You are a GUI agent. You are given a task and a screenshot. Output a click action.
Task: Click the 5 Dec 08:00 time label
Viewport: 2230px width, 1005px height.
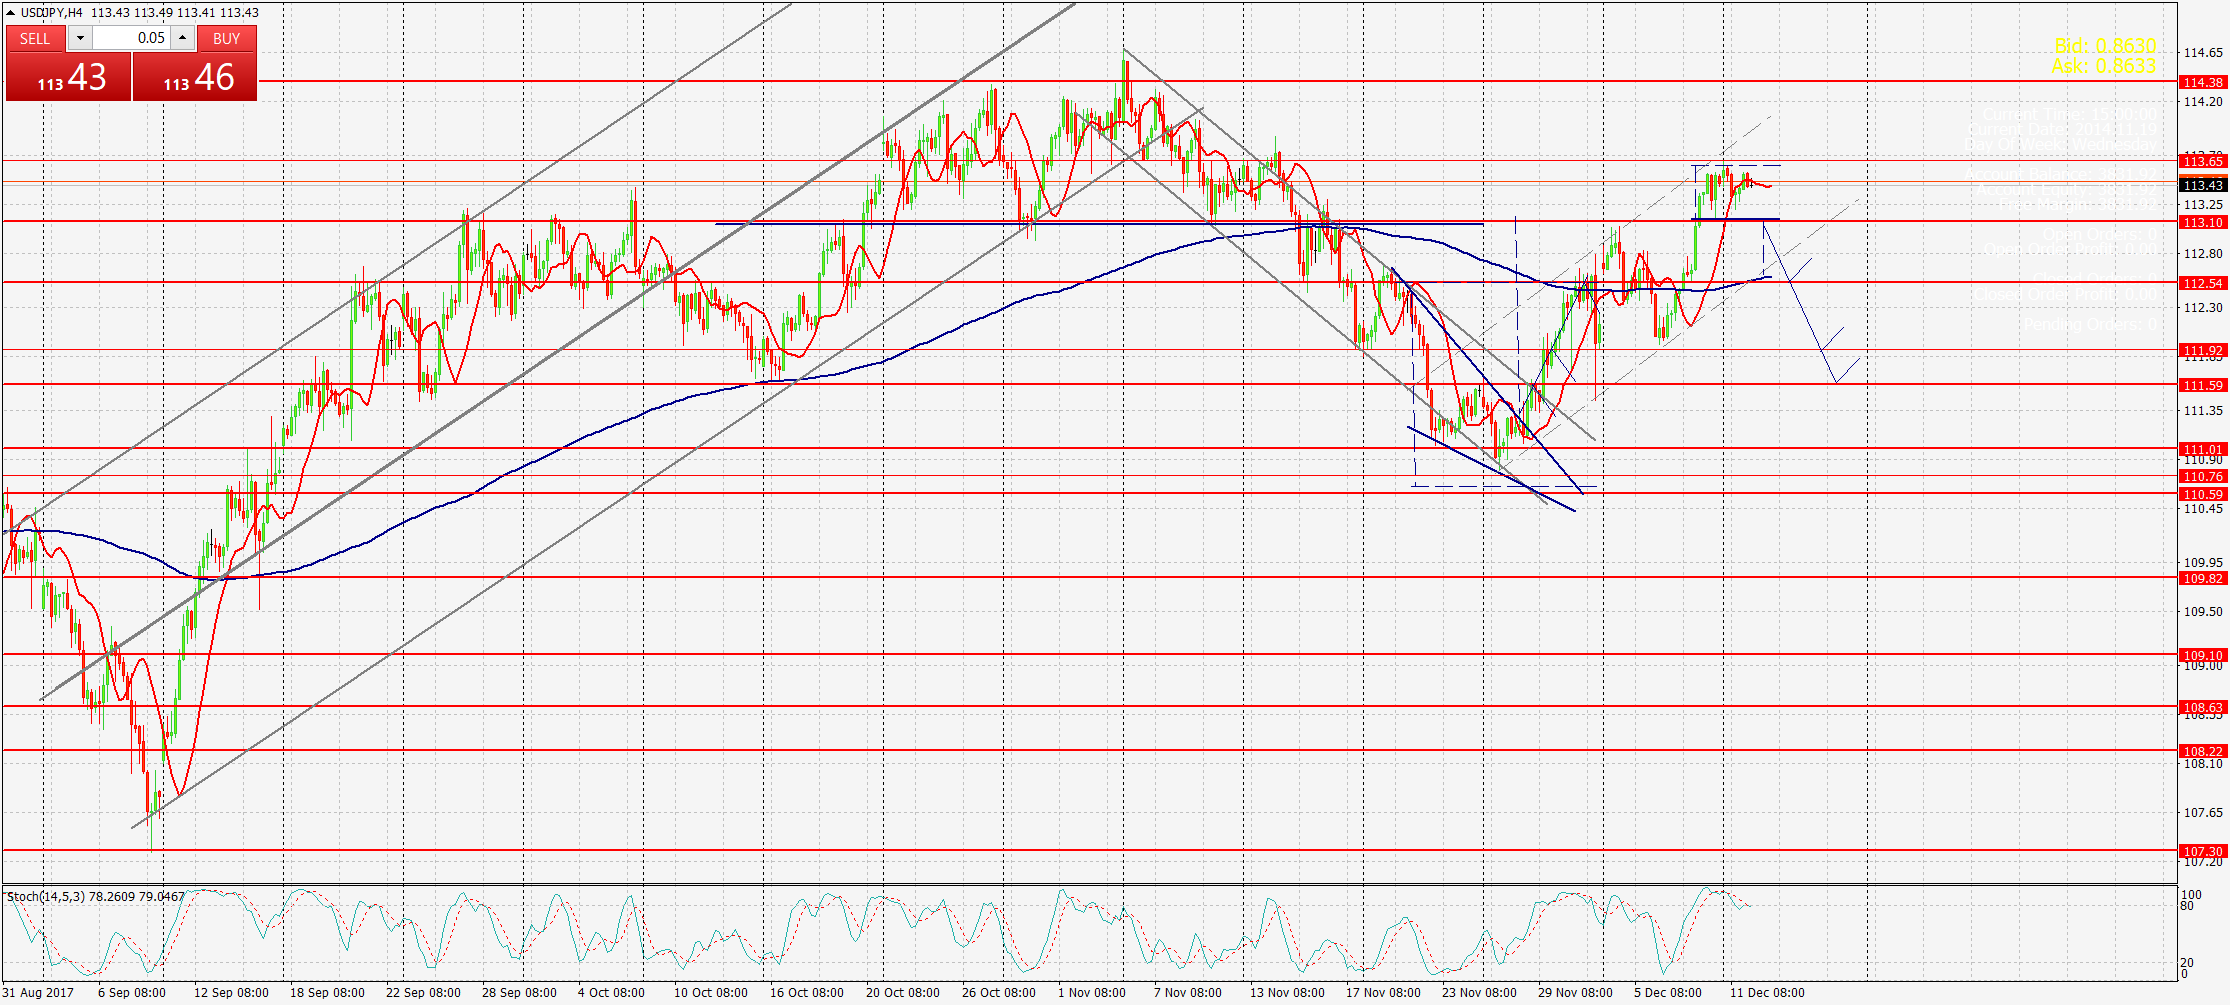pos(1668,993)
